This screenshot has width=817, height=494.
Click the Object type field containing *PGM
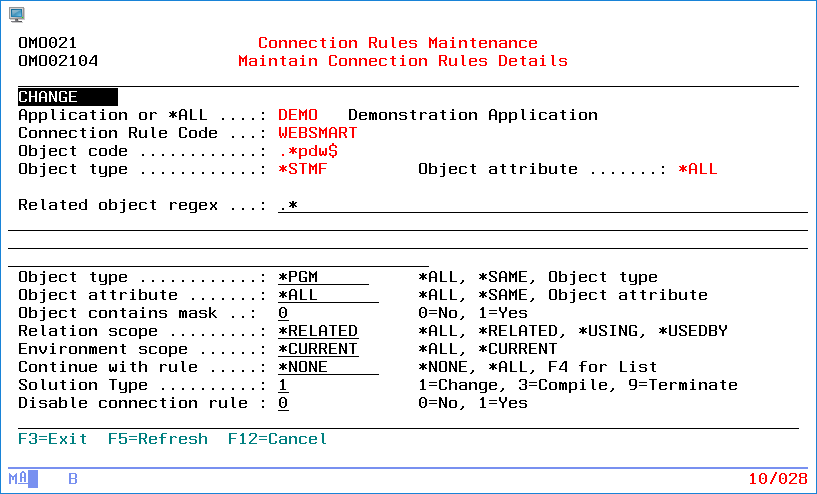point(322,277)
